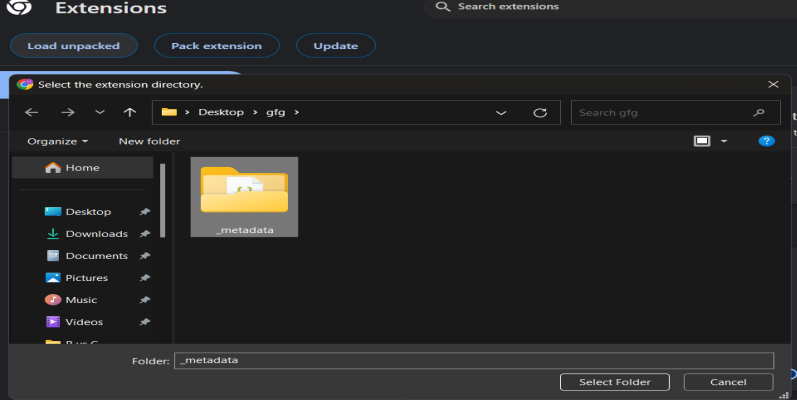Click the pin icon next to Music
The image size is (797, 402).
145,300
